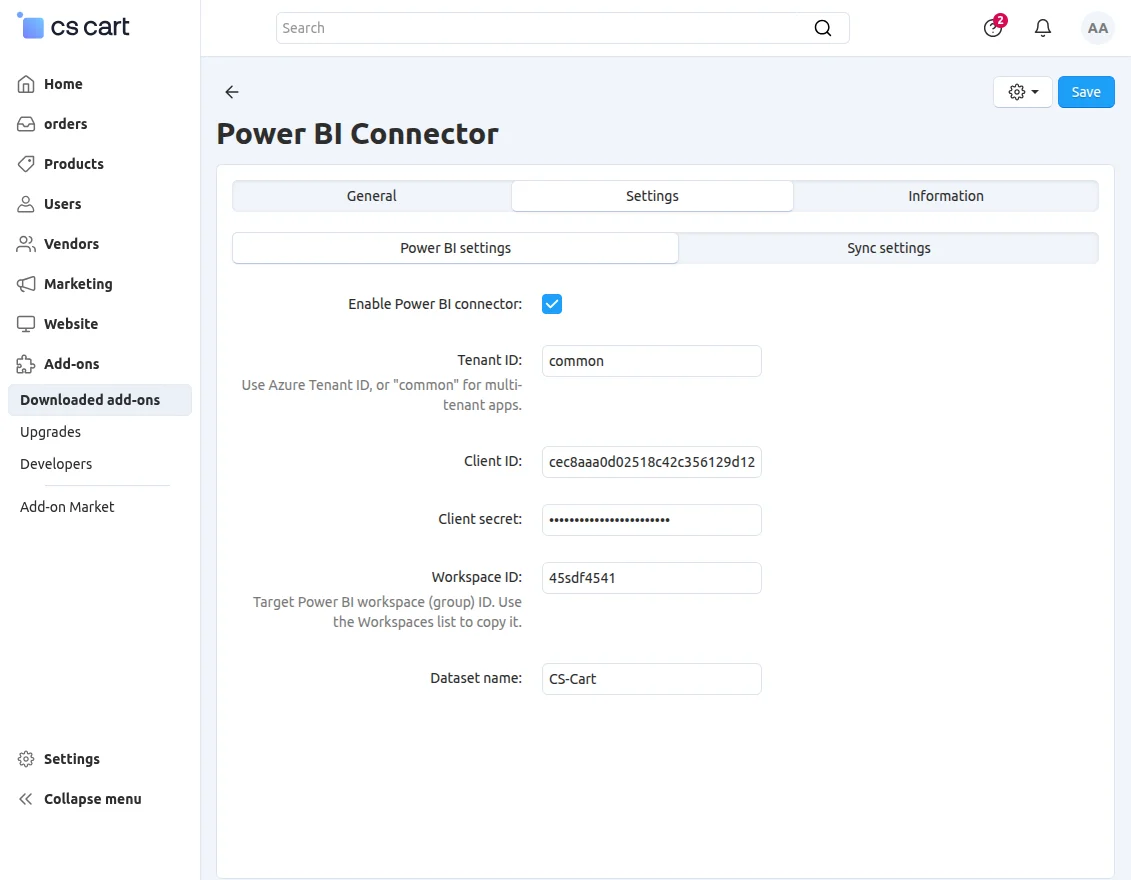The image size is (1131, 880).
Task: Click the Products tag icon
Action: click(26, 164)
